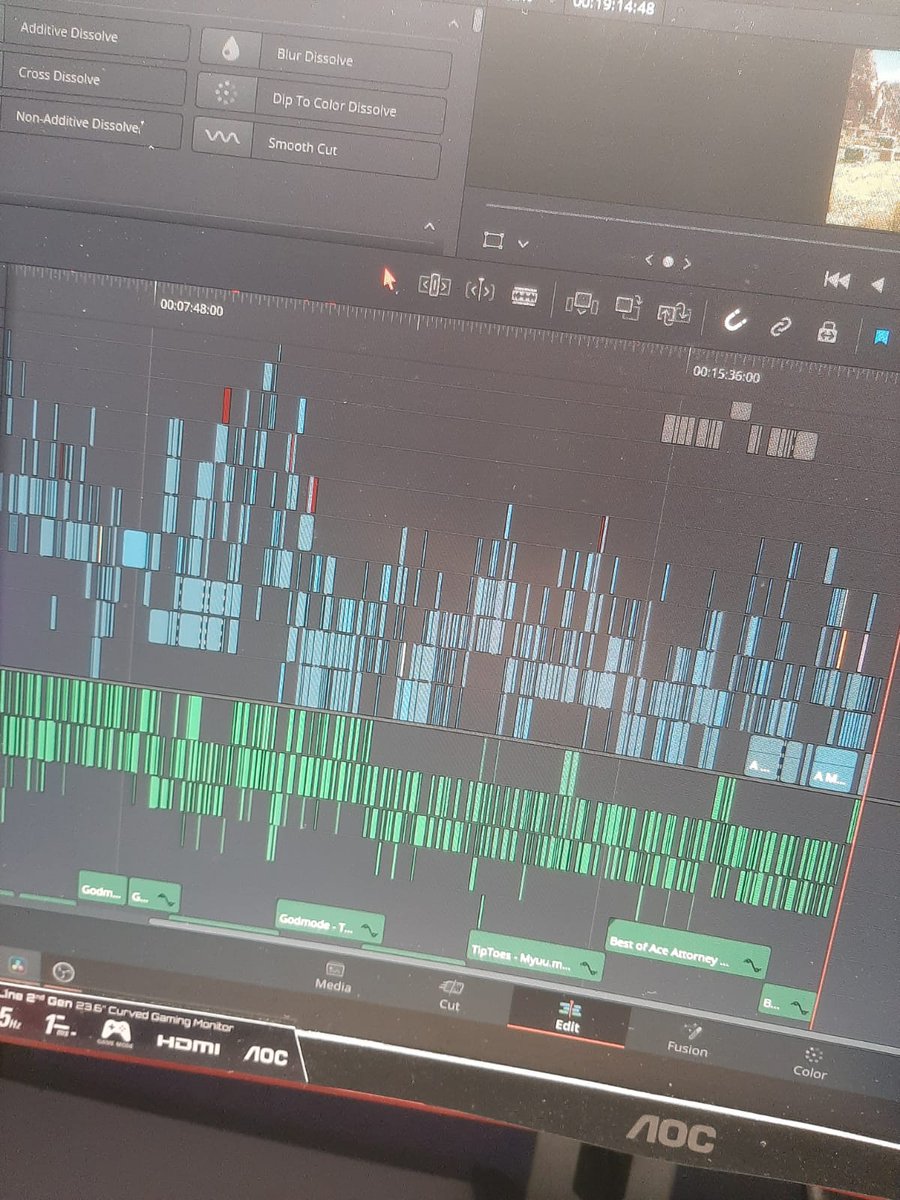The image size is (900, 1200).
Task: Click the Overwrite Clip toolbar icon
Action: point(628,307)
